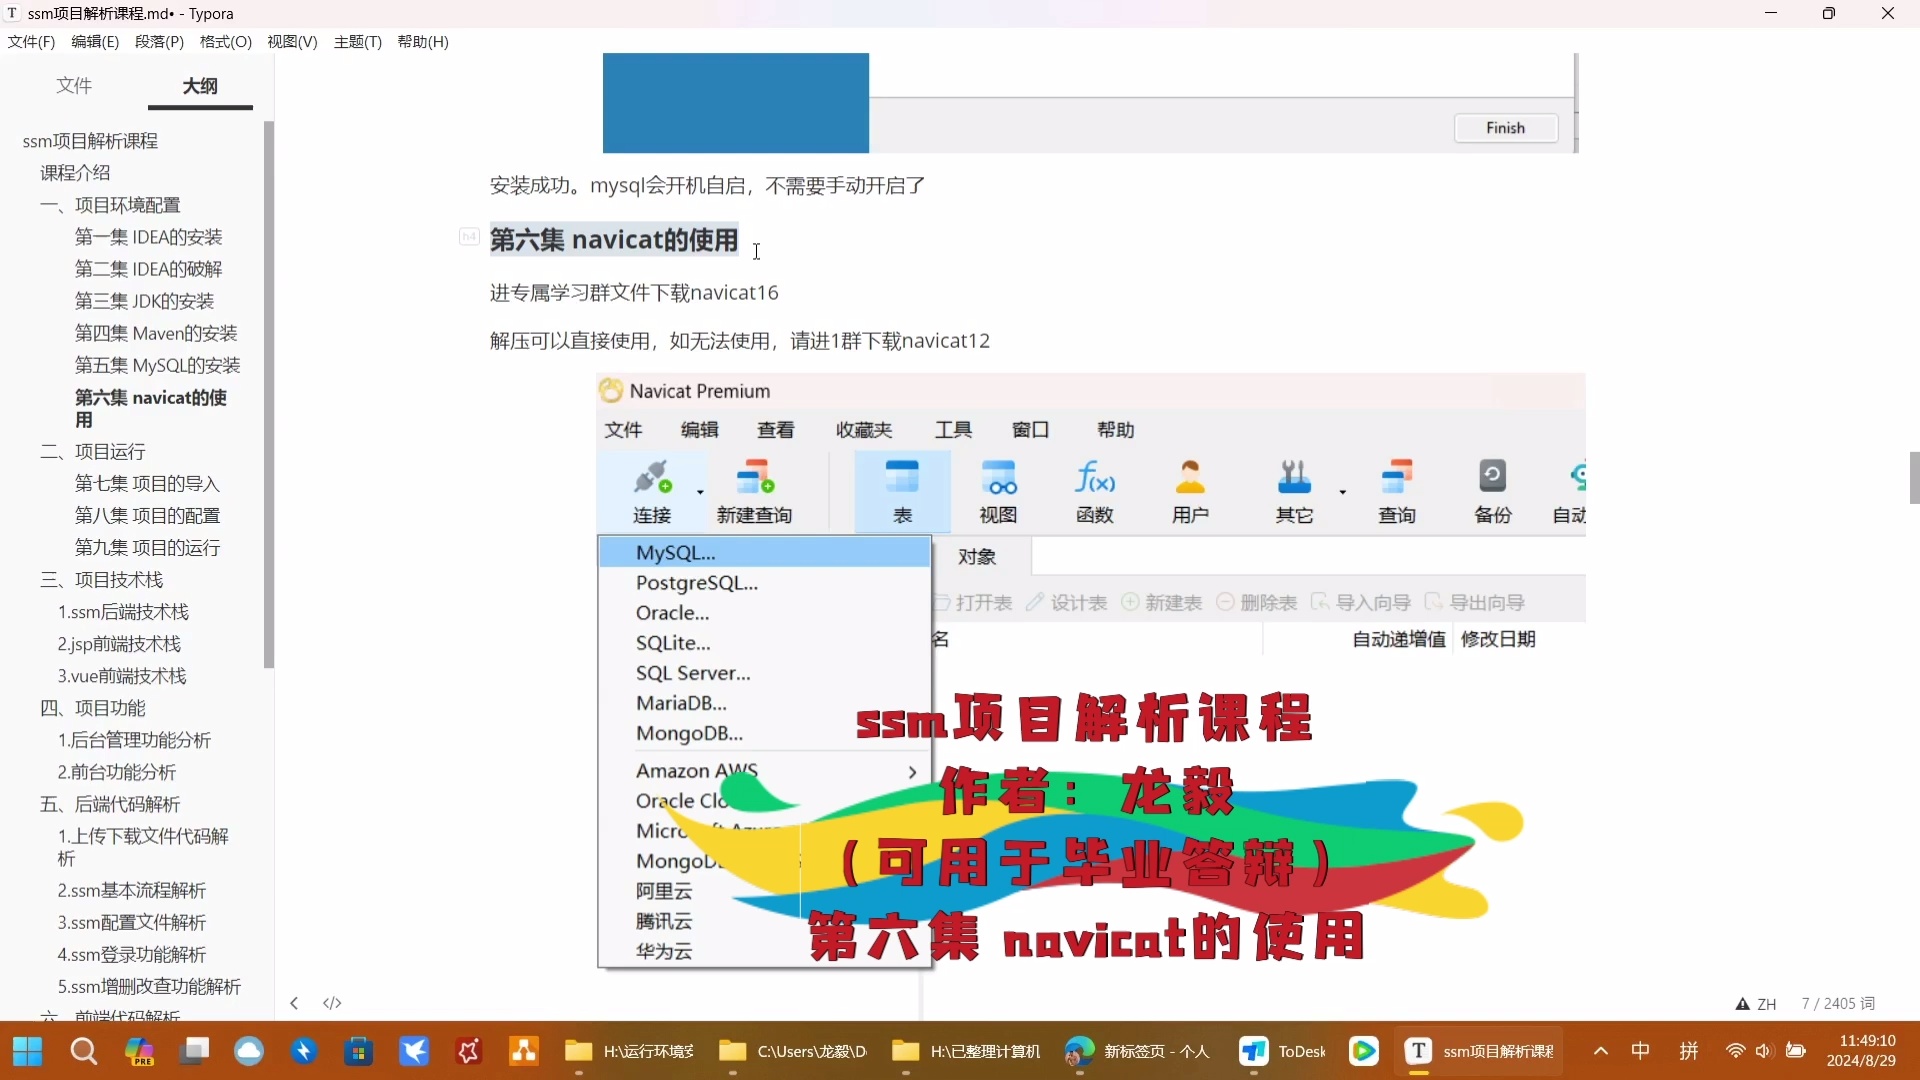Click the 函数 functions icon
The image size is (1920, 1080).
(1095, 490)
